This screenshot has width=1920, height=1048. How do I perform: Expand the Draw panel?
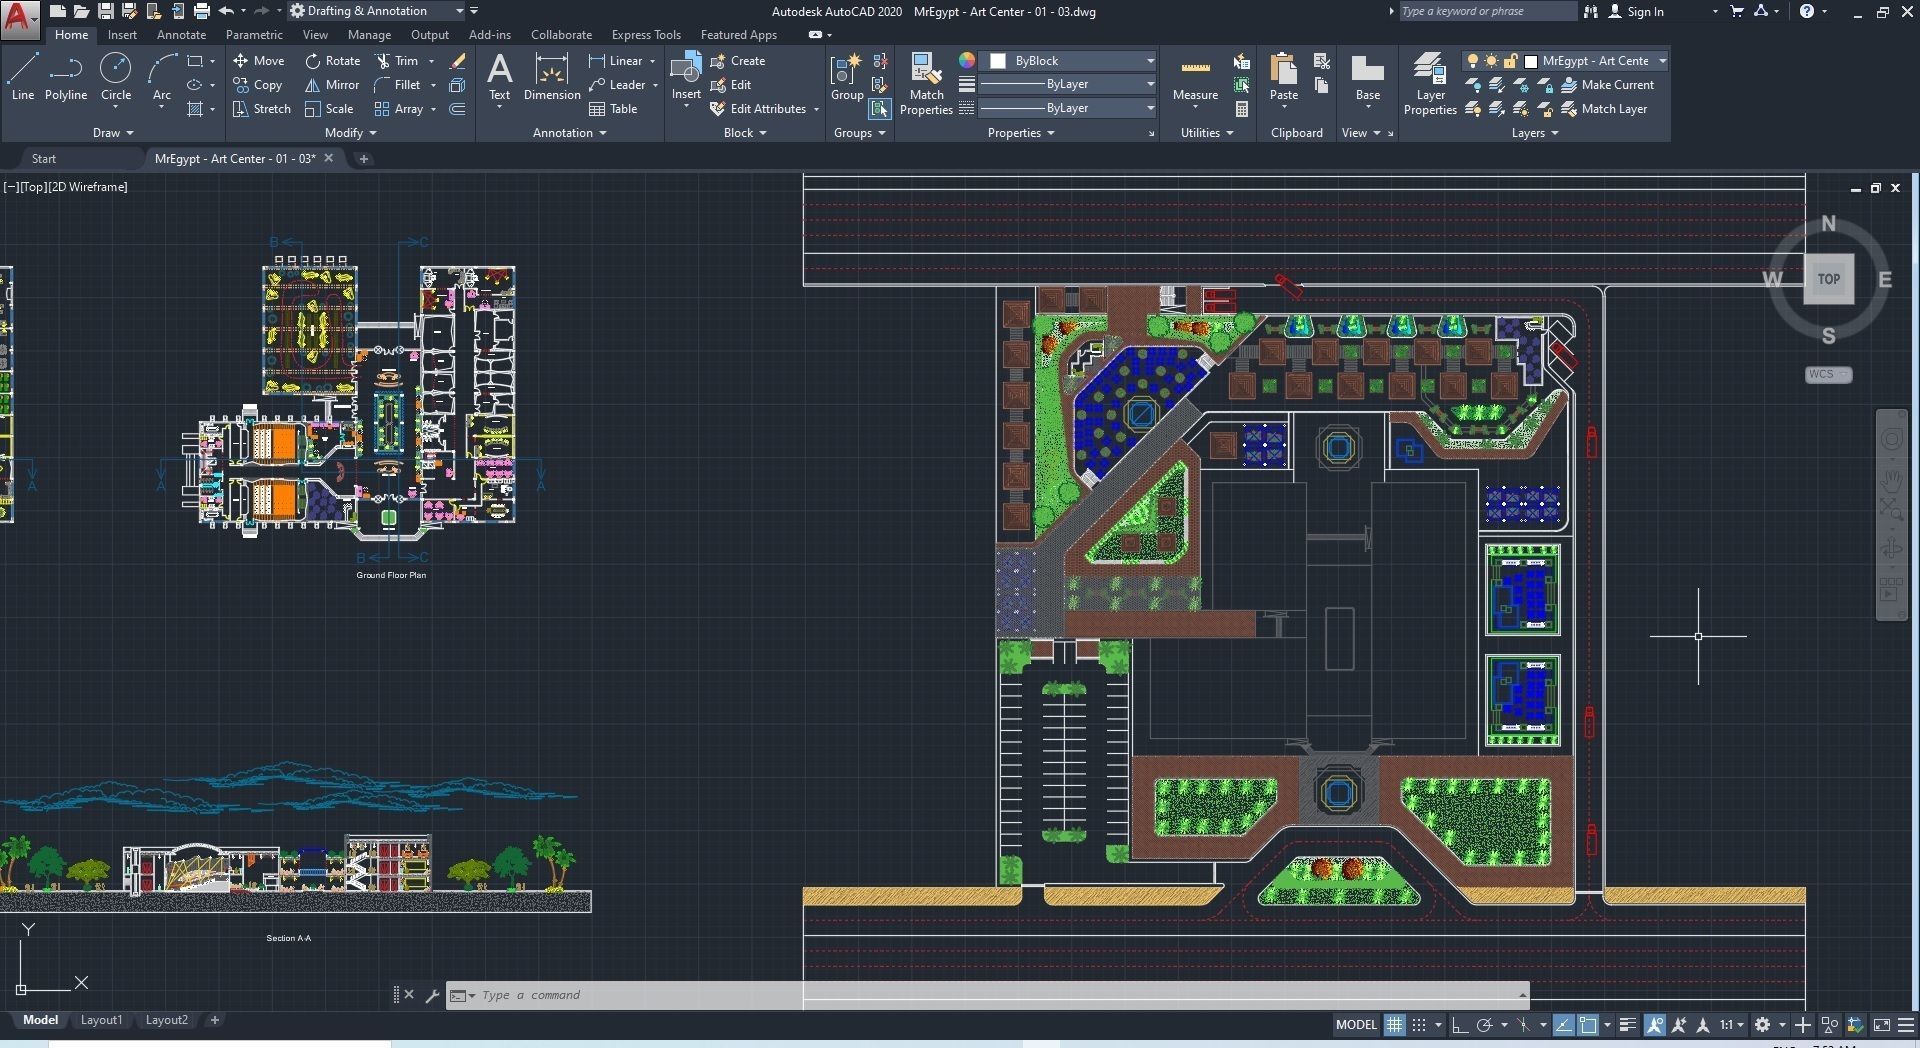pyautogui.click(x=113, y=133)
